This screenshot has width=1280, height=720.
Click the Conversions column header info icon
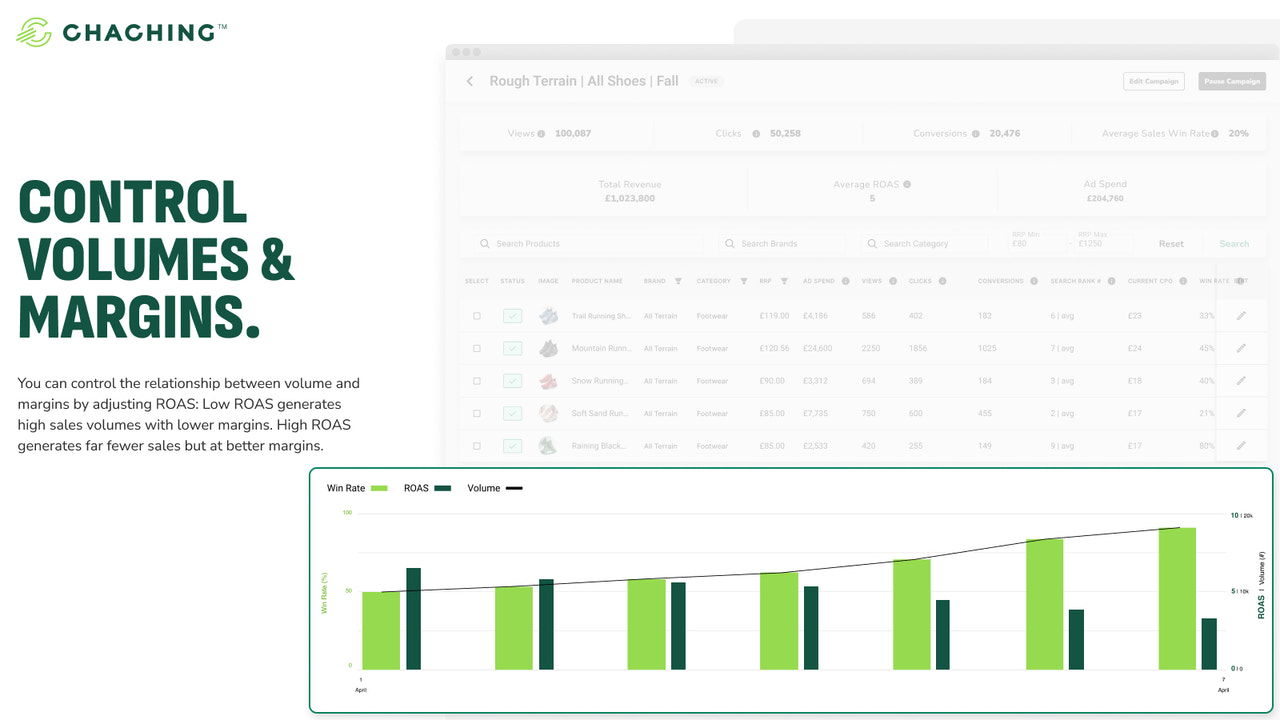1034,281
